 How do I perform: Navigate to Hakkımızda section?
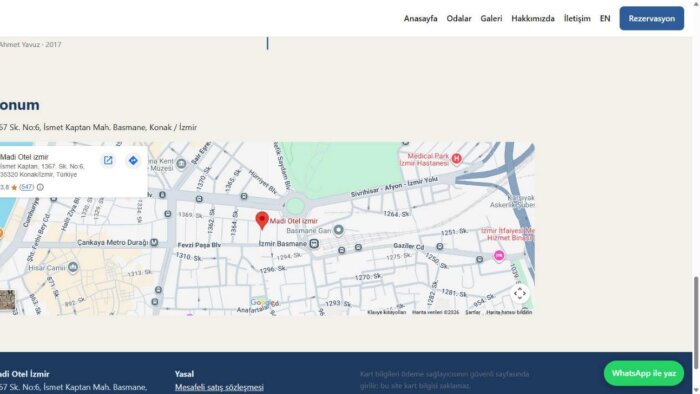click(x=533, y=18)
